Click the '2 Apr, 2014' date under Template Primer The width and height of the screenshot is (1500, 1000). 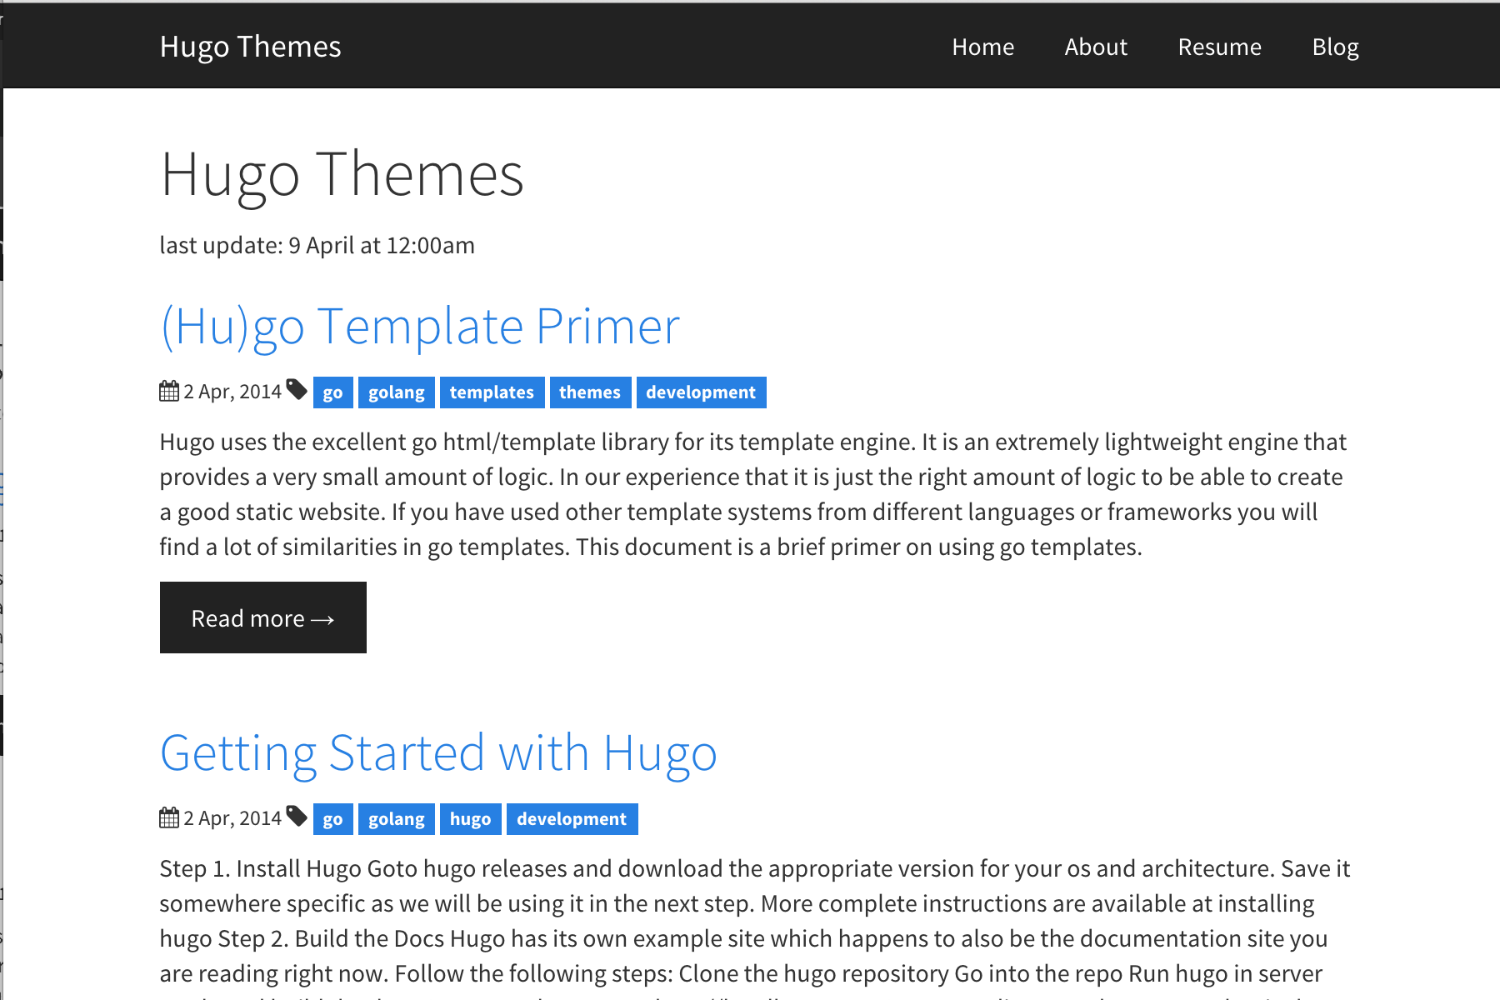click(232, 392)
